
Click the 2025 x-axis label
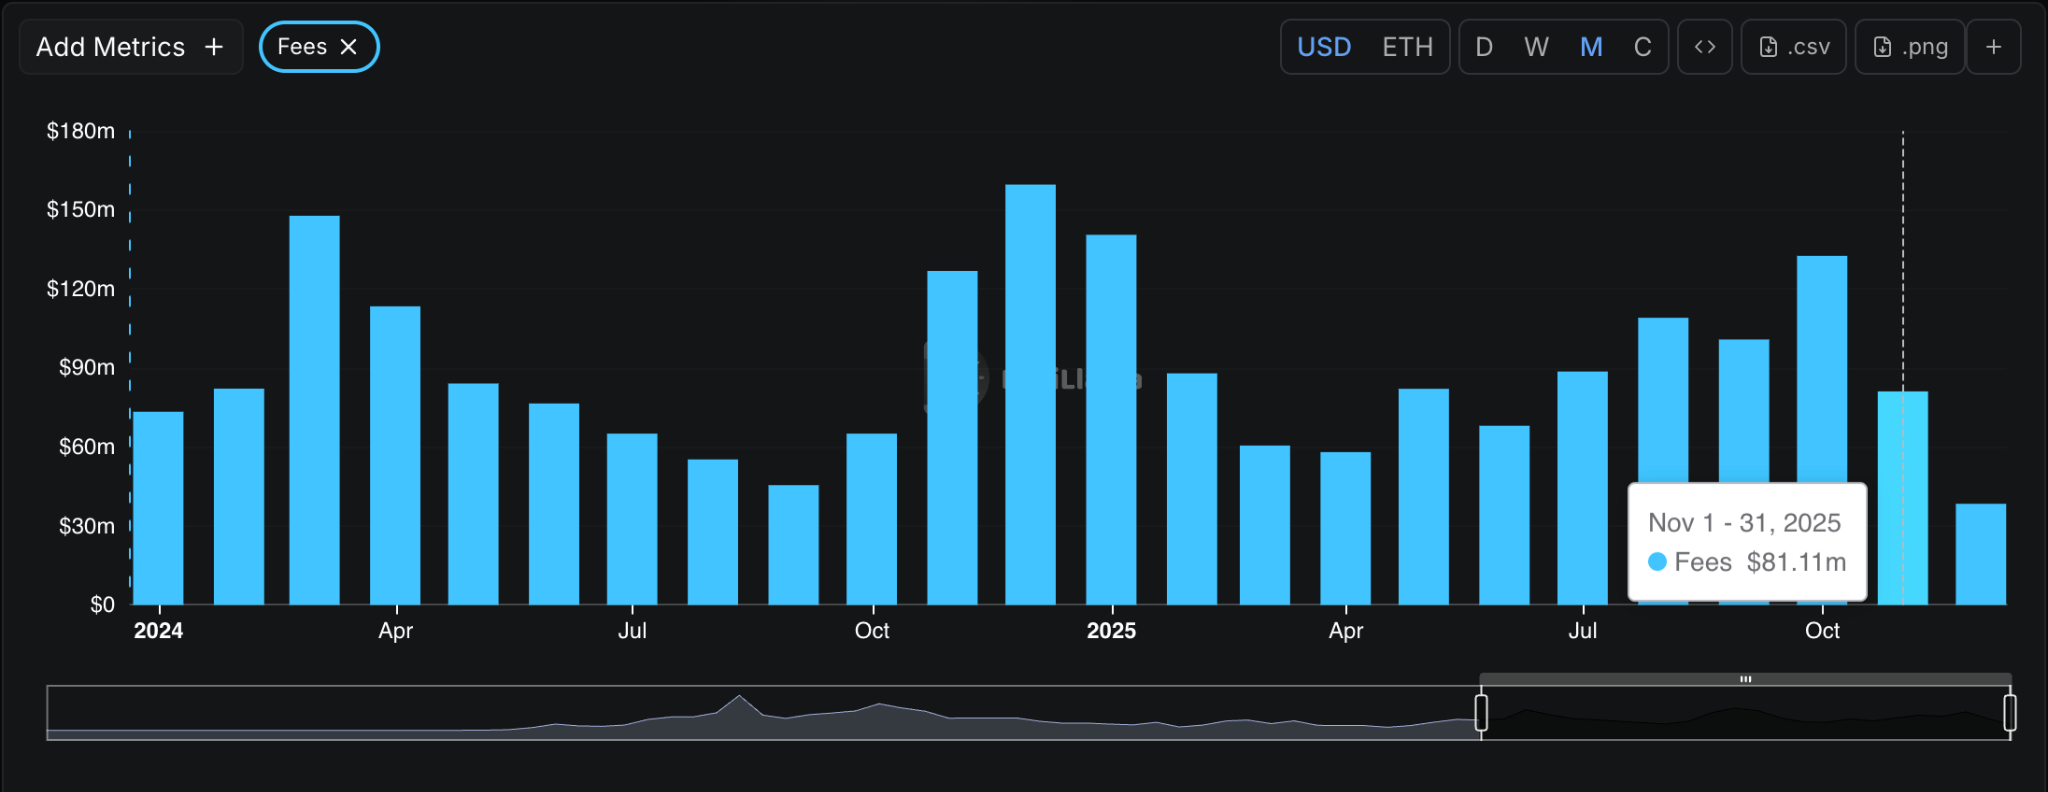pyautogui.click(x=1111, y=631)
